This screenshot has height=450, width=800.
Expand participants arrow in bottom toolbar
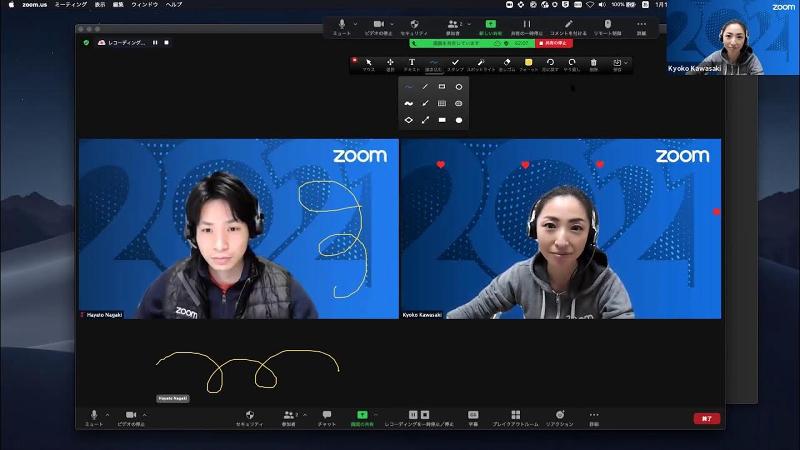[304, 414]
